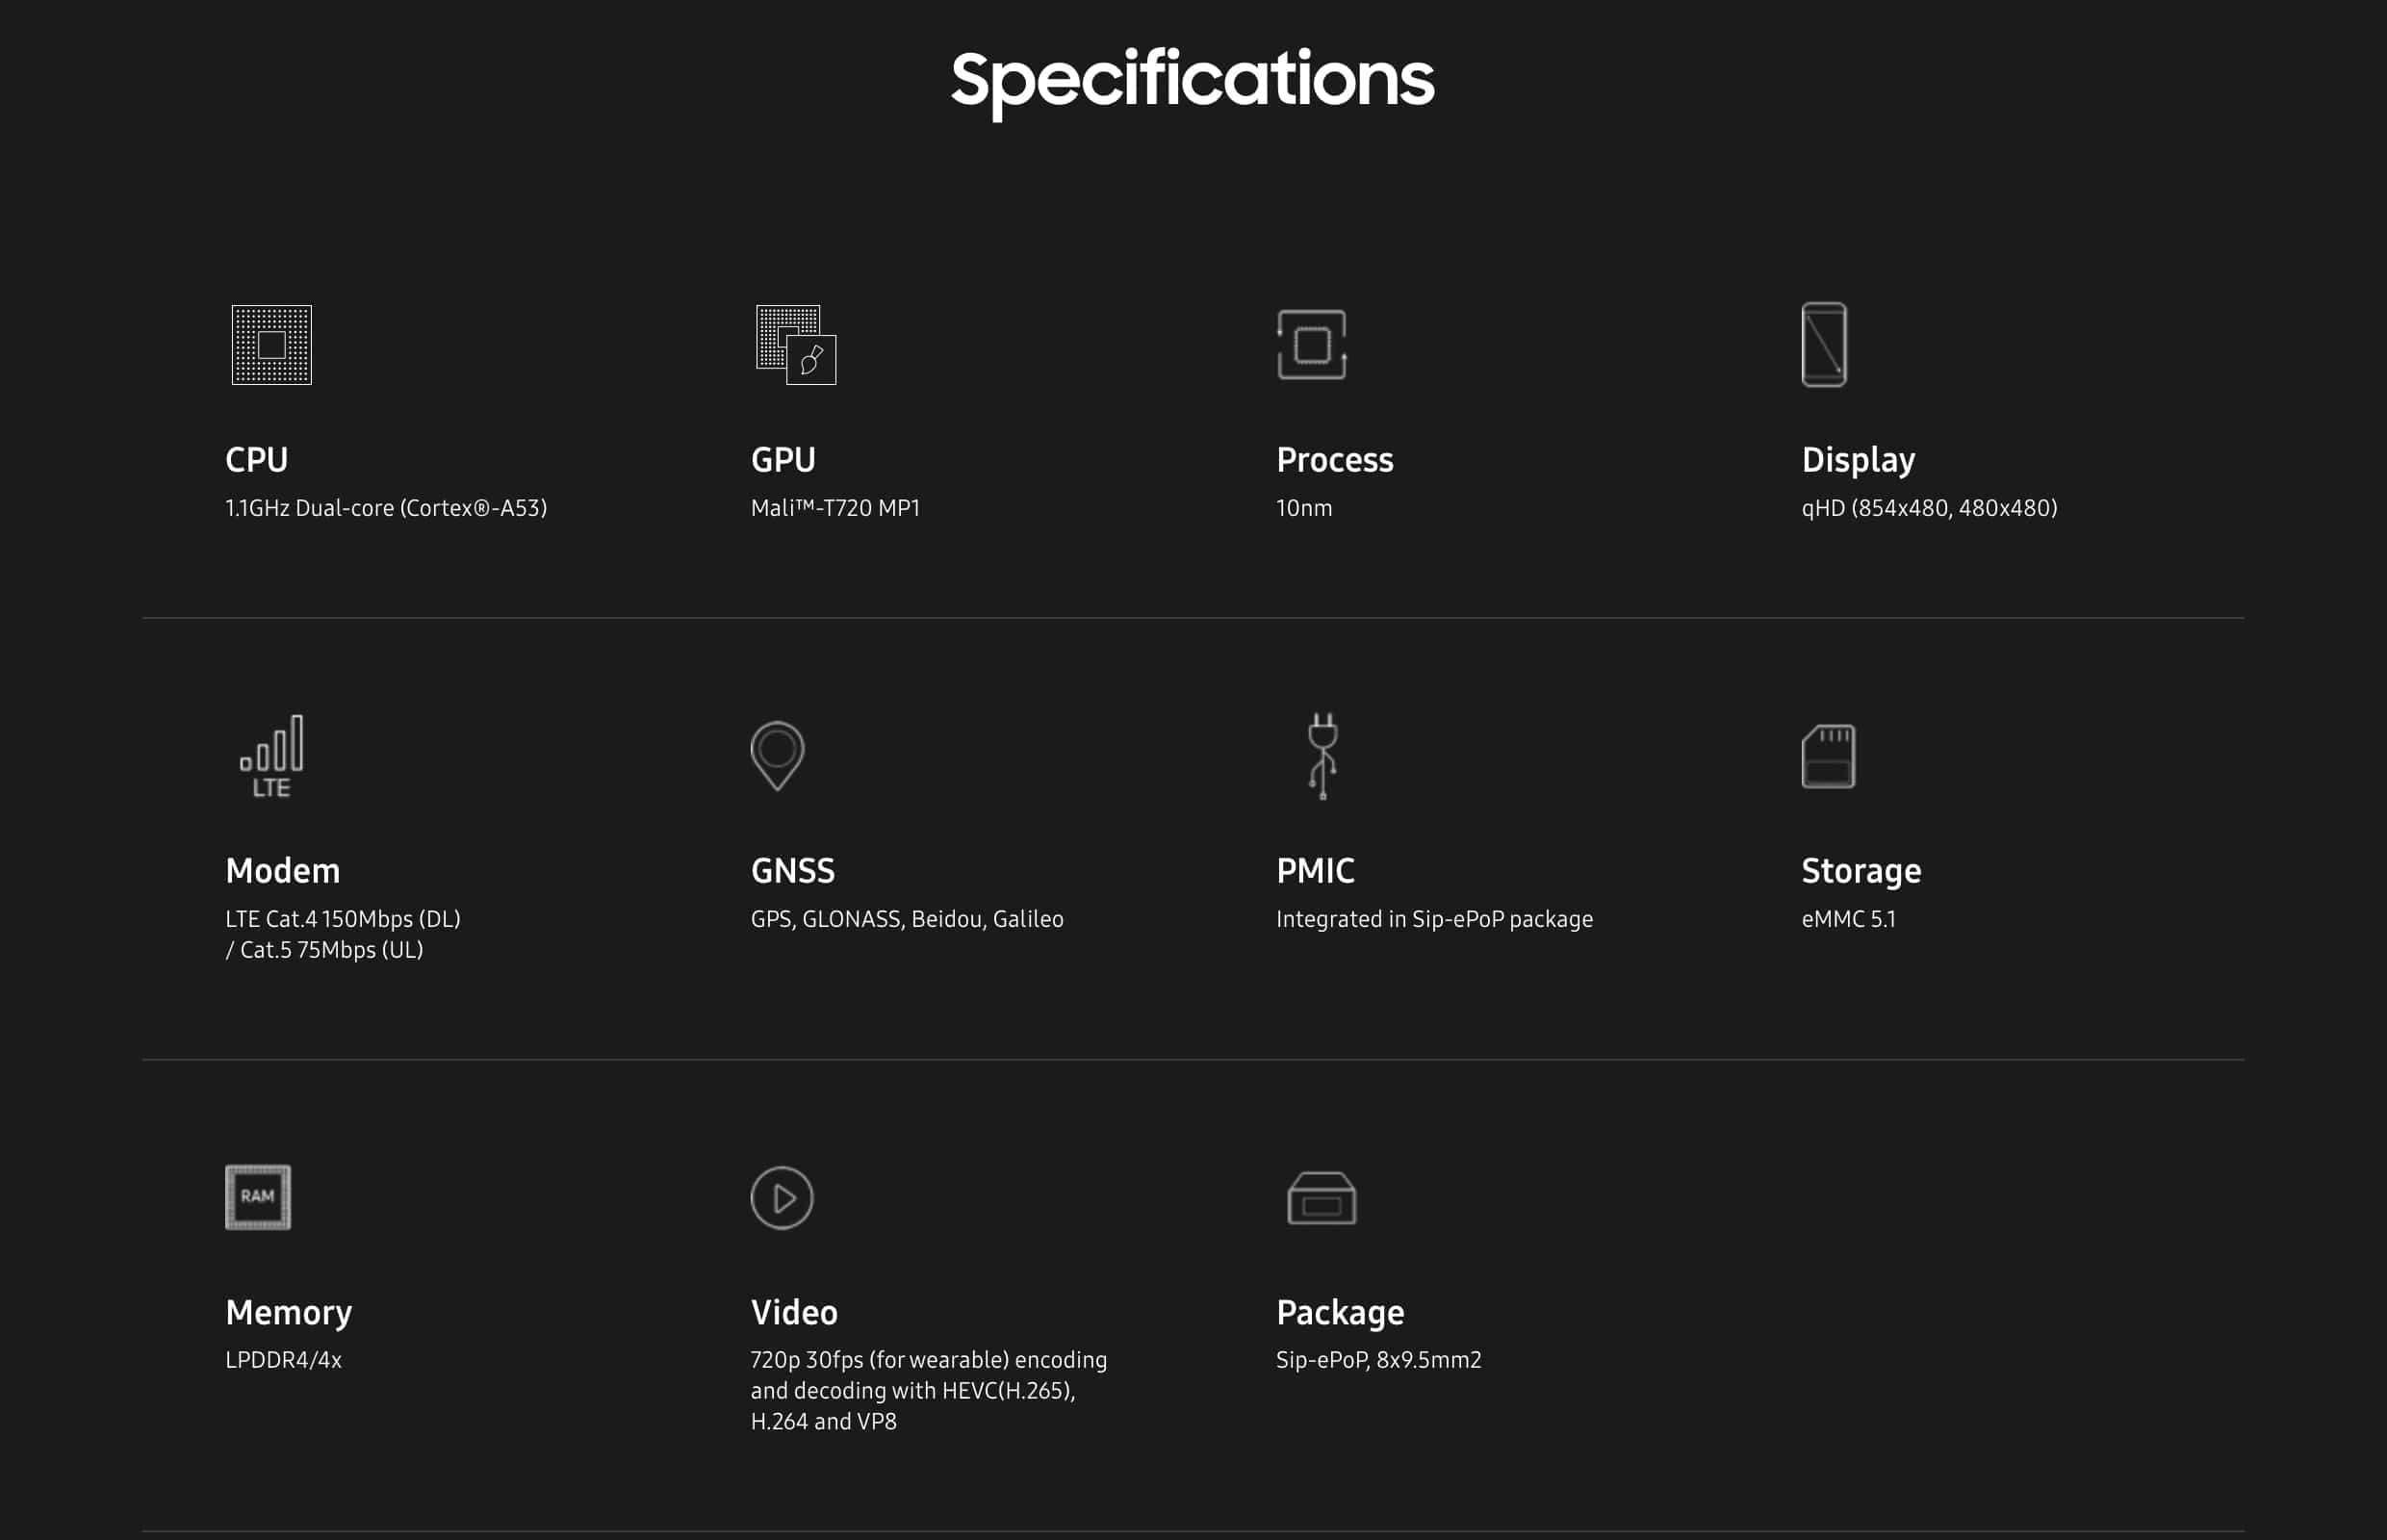2387x1540 pixels.
Task: Click the CPU chip icon
Action: [272, 345]
